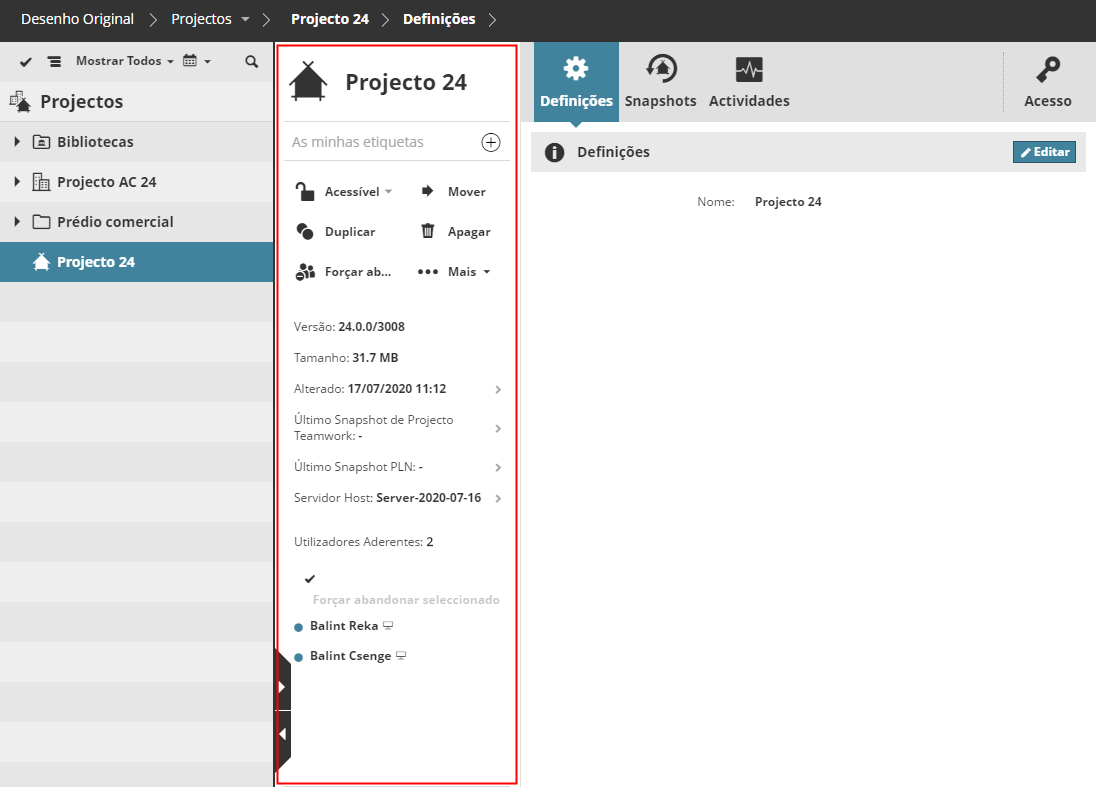Select Projecto AC 24 in the tree
The width and height of the screenshot is (1096, 787).
[x=136, y=182]
